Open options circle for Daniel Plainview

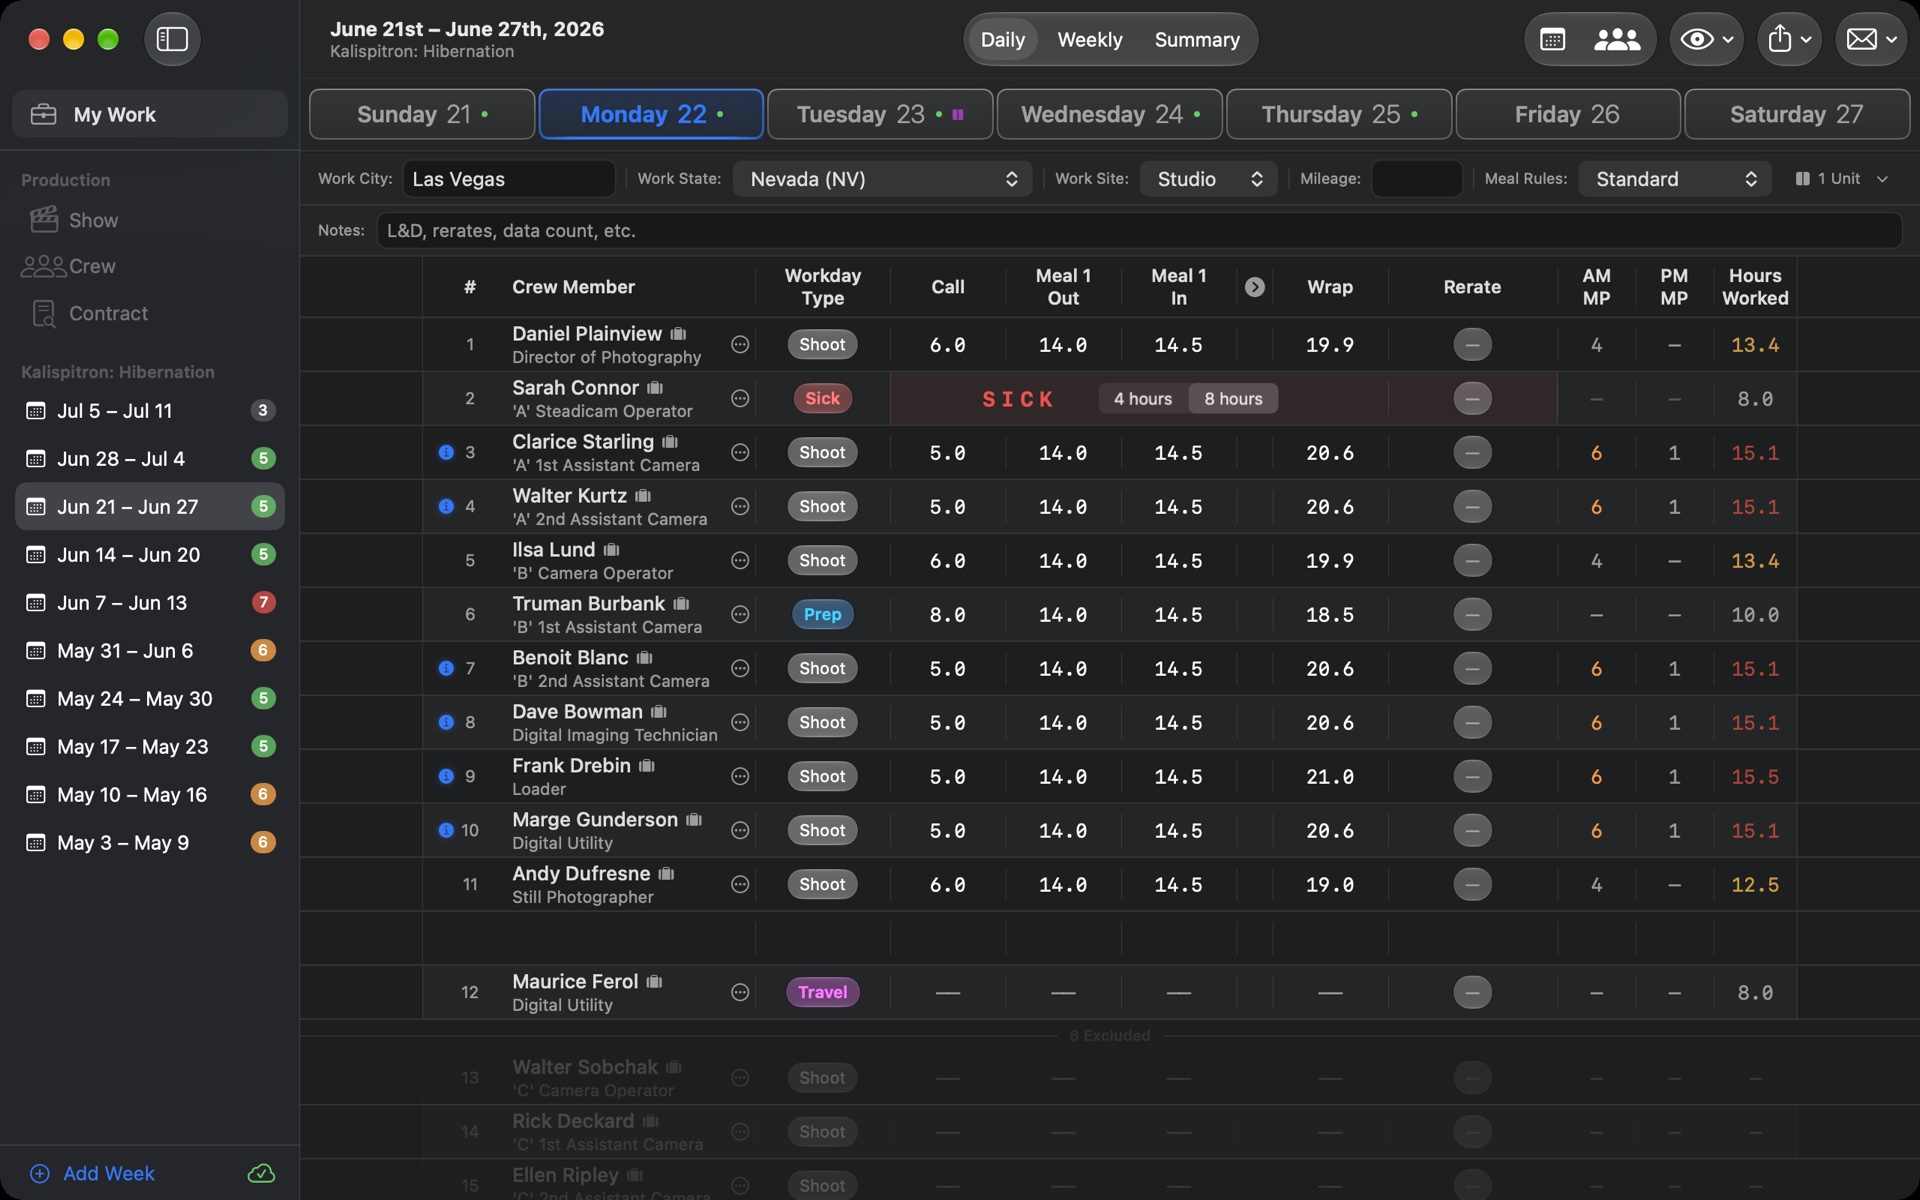click(740, 344)
